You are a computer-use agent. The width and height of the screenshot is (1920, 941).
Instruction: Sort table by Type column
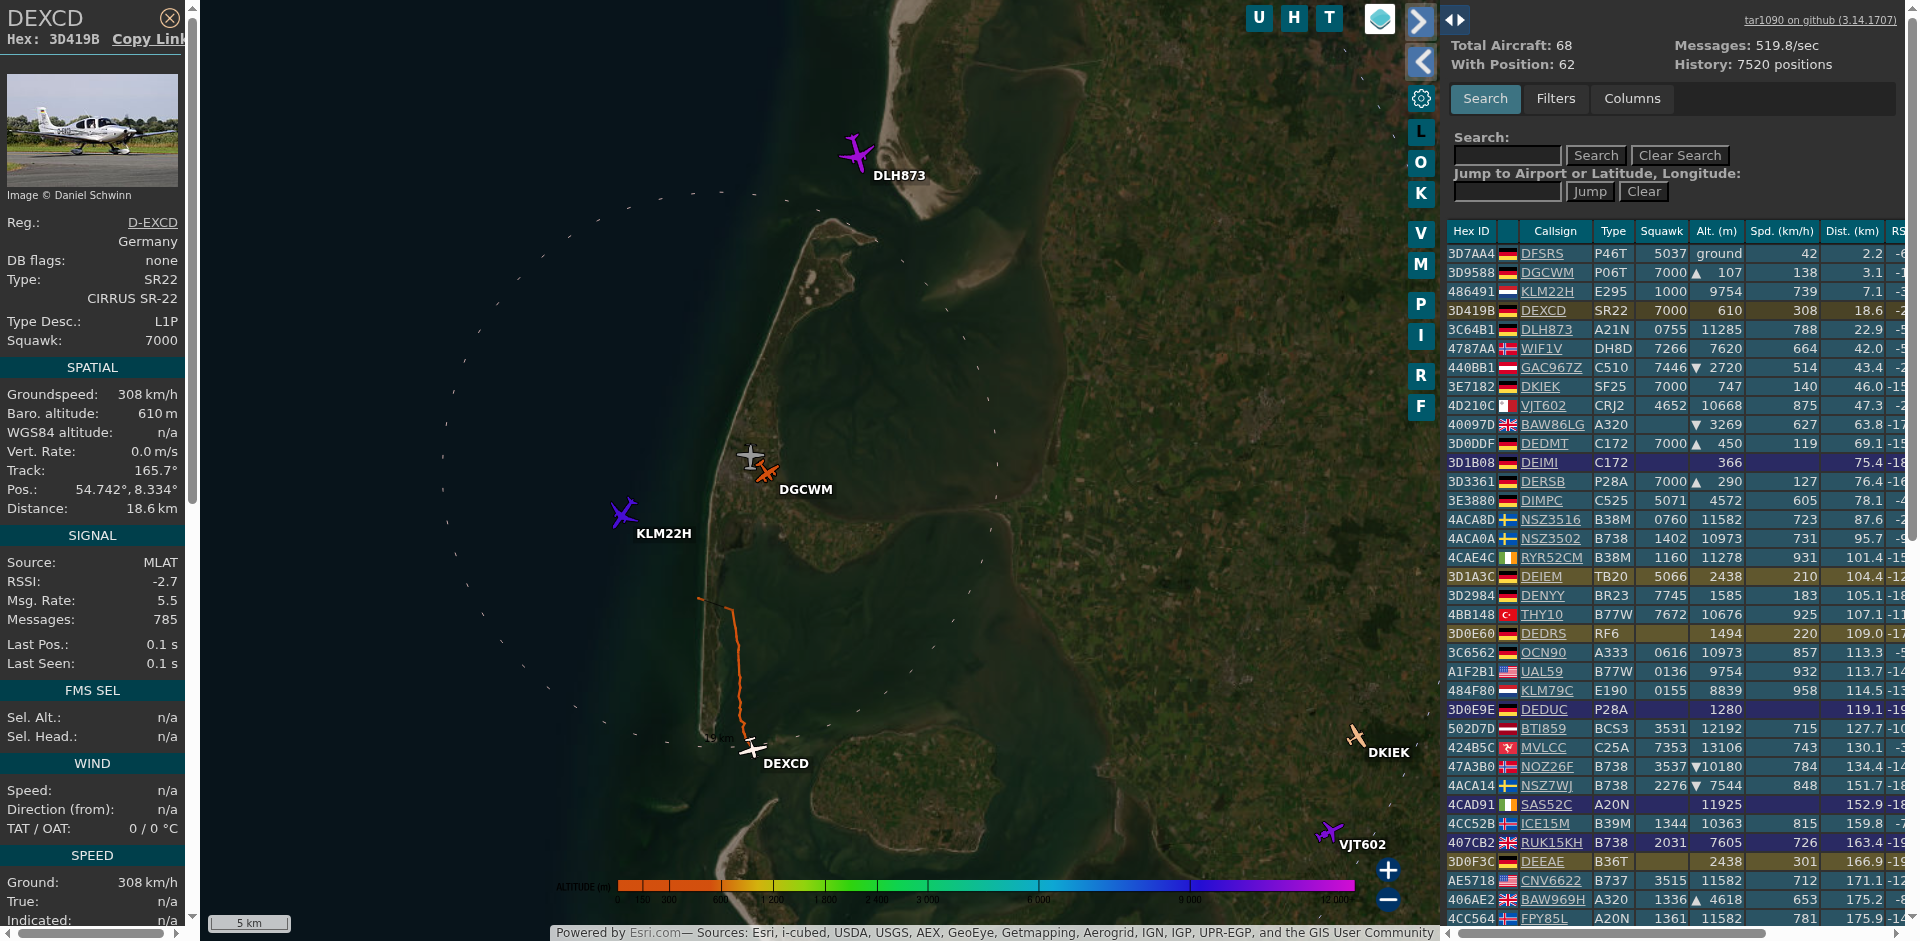[1613, 231]
